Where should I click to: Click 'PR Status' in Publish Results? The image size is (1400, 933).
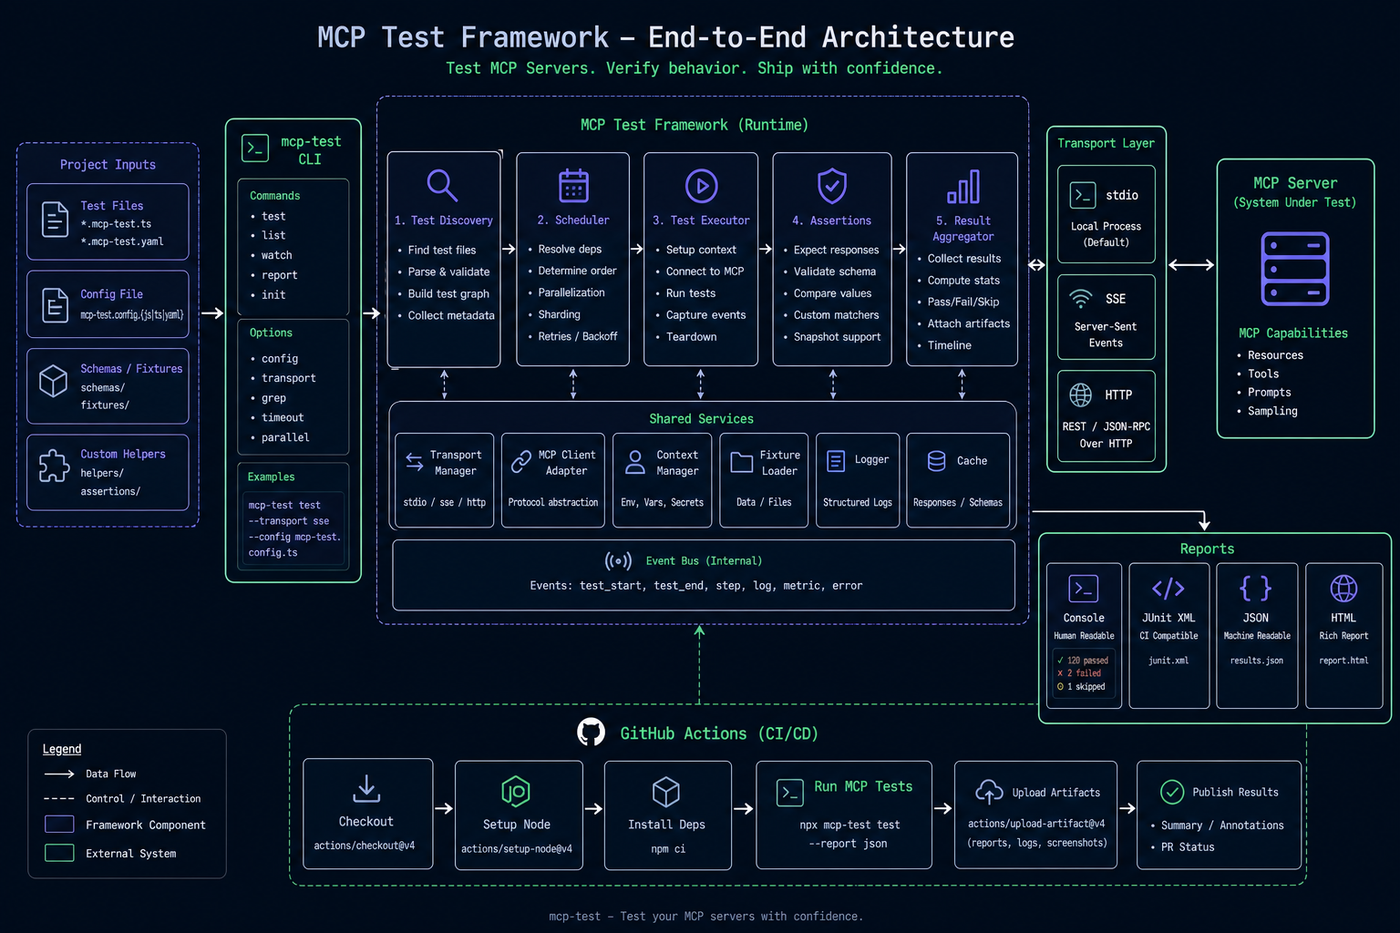[x=1188, y=847]
